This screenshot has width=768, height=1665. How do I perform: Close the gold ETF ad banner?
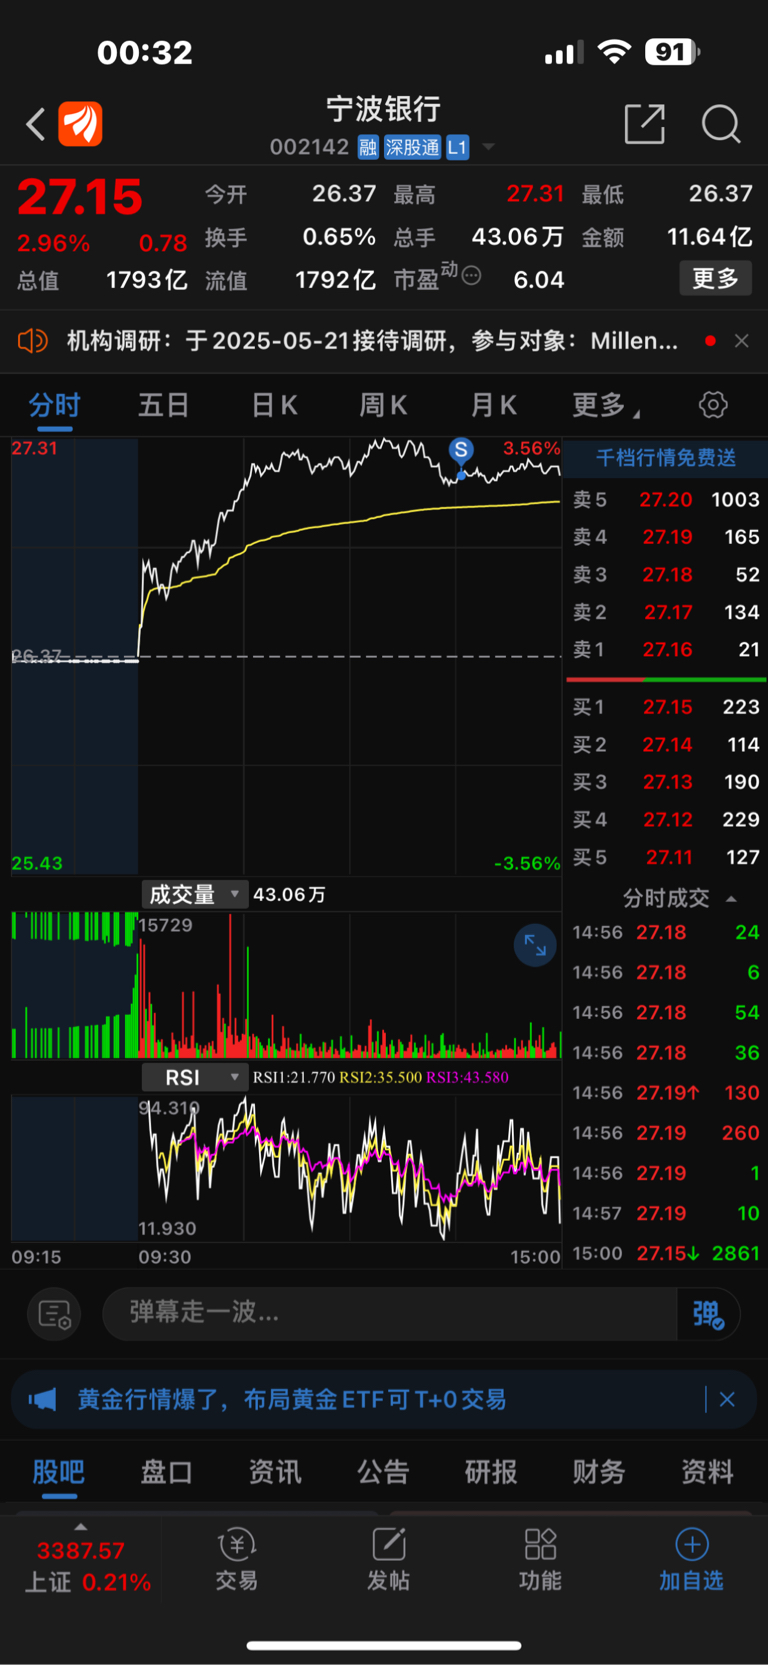pos(727,1399)
